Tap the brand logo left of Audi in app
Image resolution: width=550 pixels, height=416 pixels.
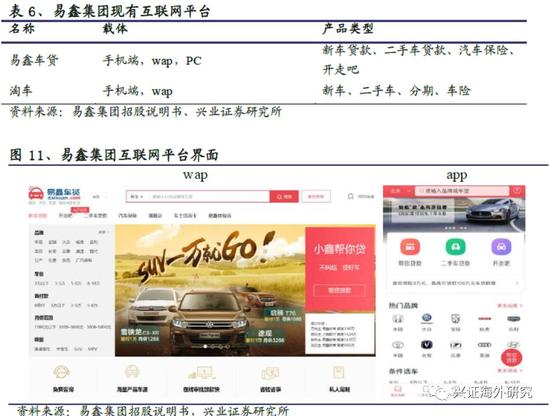(455, 345)
